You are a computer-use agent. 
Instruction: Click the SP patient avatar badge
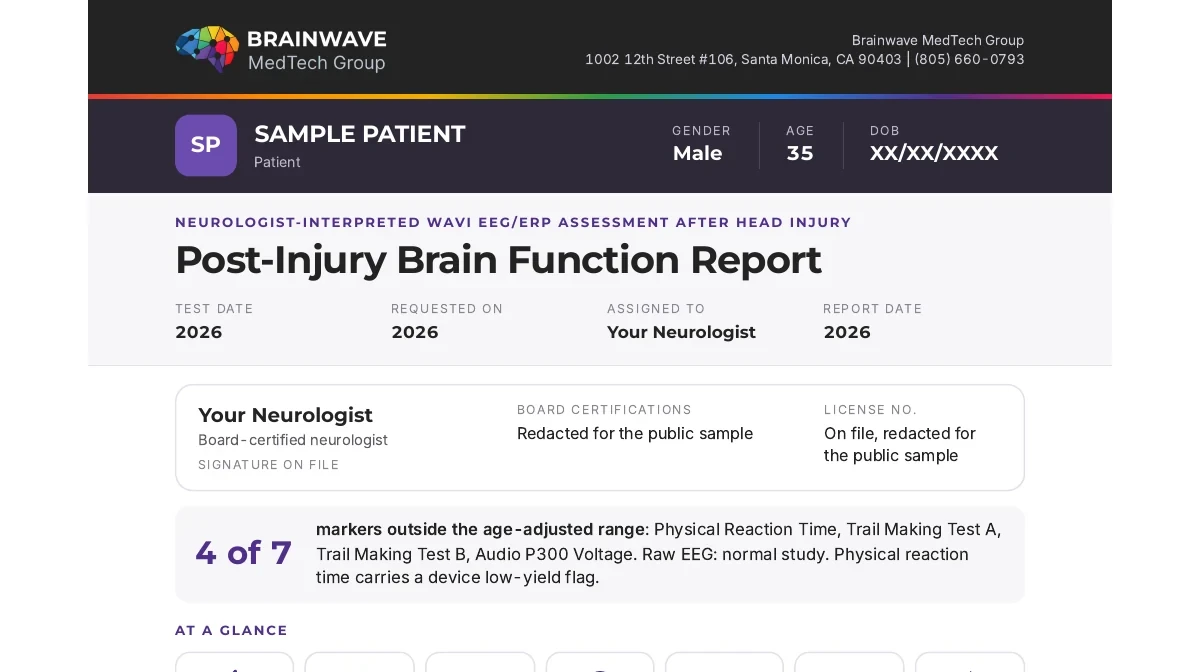(x=206, y=145)
